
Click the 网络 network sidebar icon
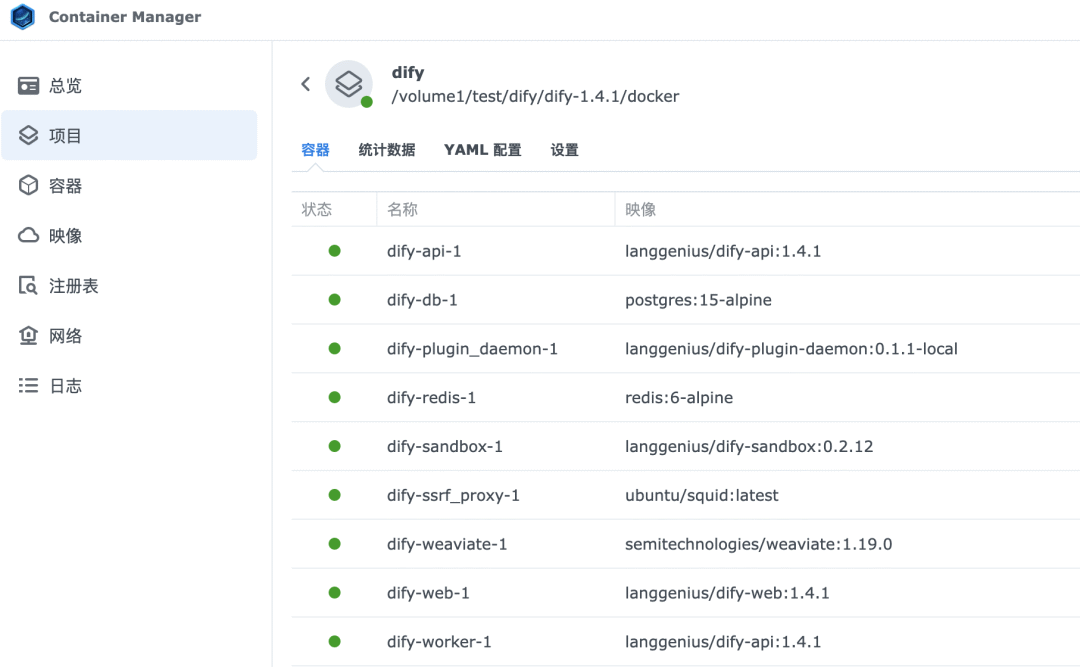[28, 336]
